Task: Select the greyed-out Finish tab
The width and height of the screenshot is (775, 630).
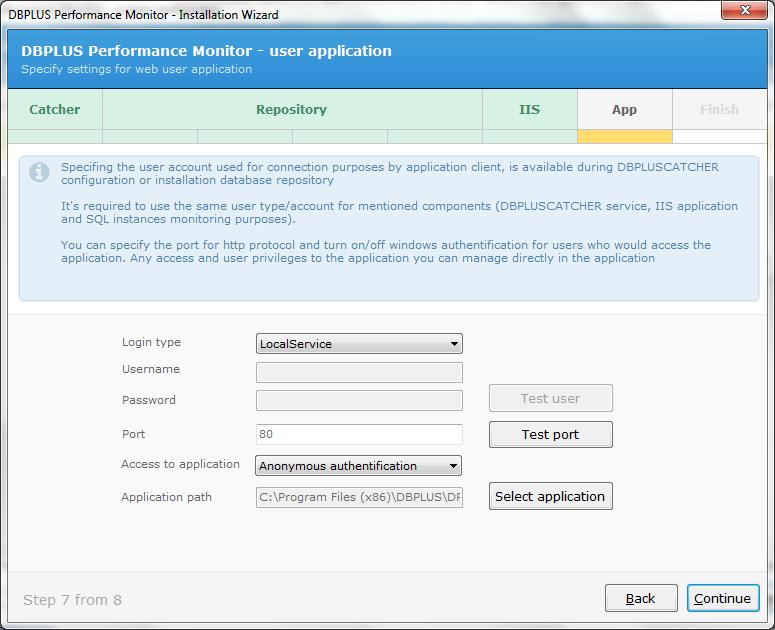Action: coord(720,109)
